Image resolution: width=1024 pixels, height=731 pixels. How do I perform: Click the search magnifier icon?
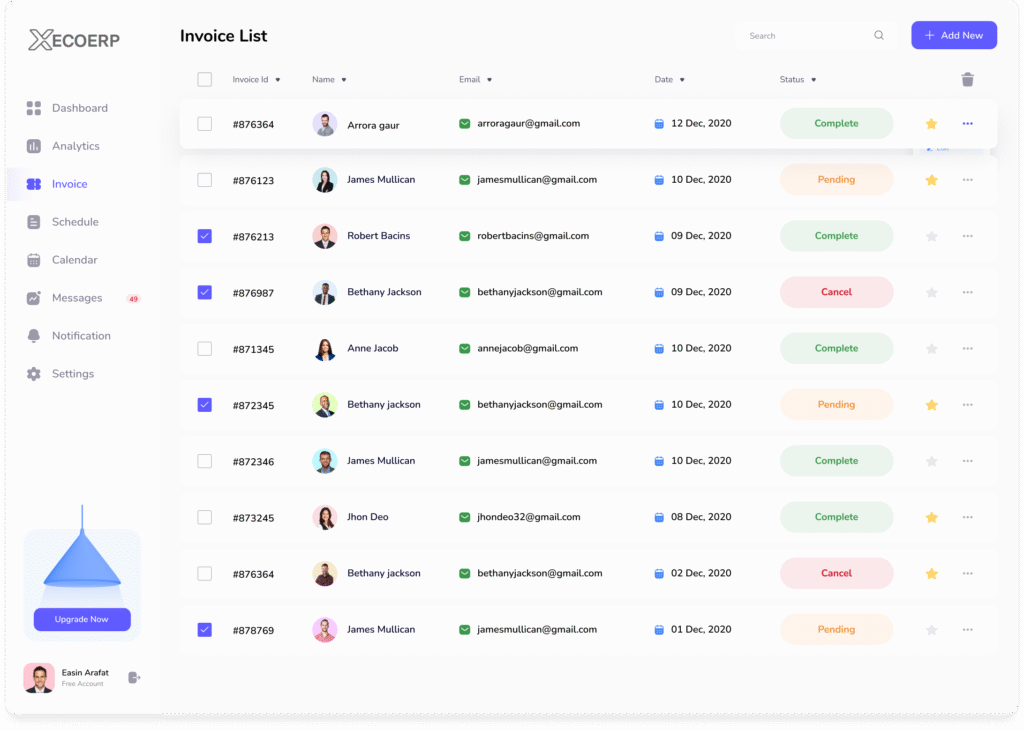tap(879, 36)
